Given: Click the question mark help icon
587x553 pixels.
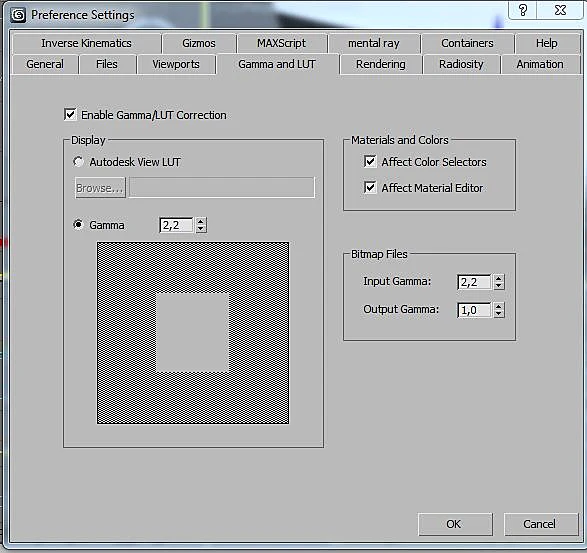Looking at the screenshot, I should pyautogui.click(x=523, y=10).
